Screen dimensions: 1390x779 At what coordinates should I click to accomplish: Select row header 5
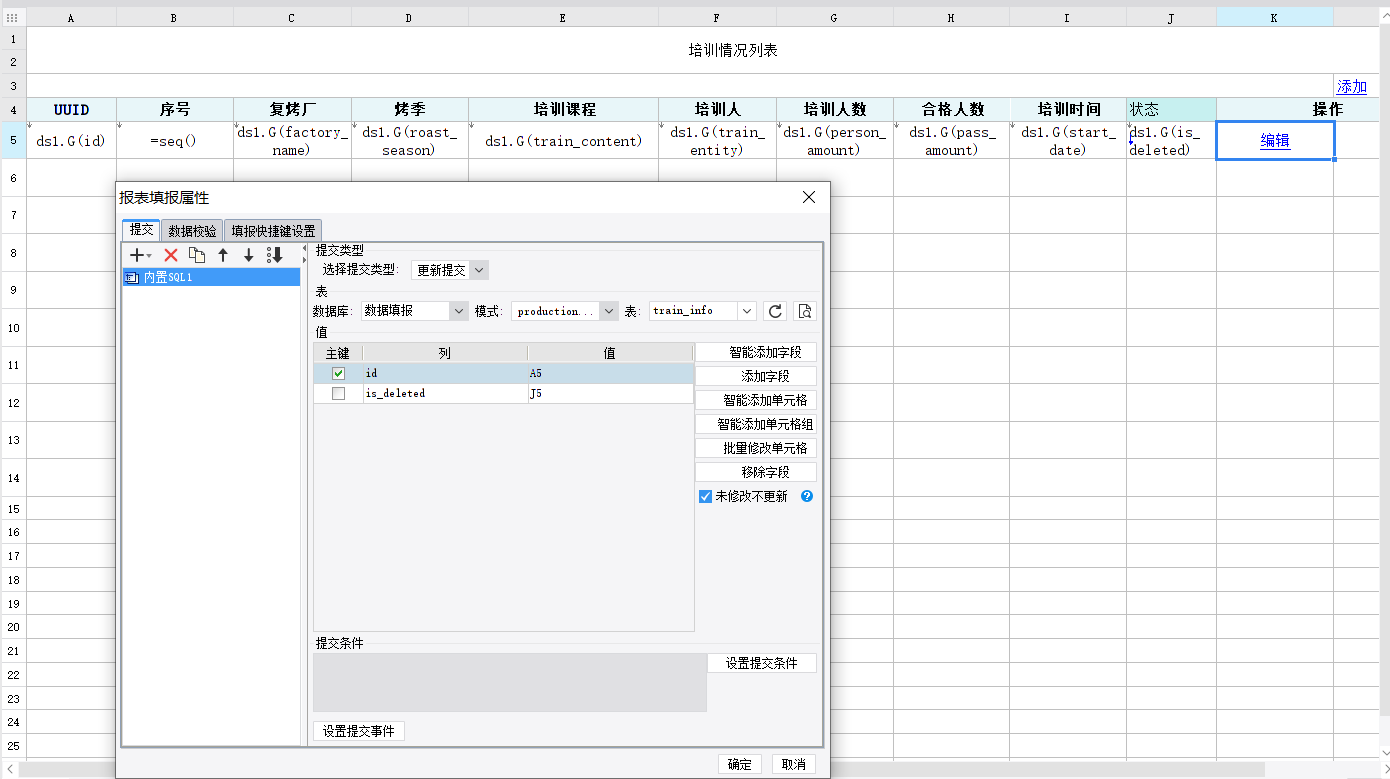(13, 141)
